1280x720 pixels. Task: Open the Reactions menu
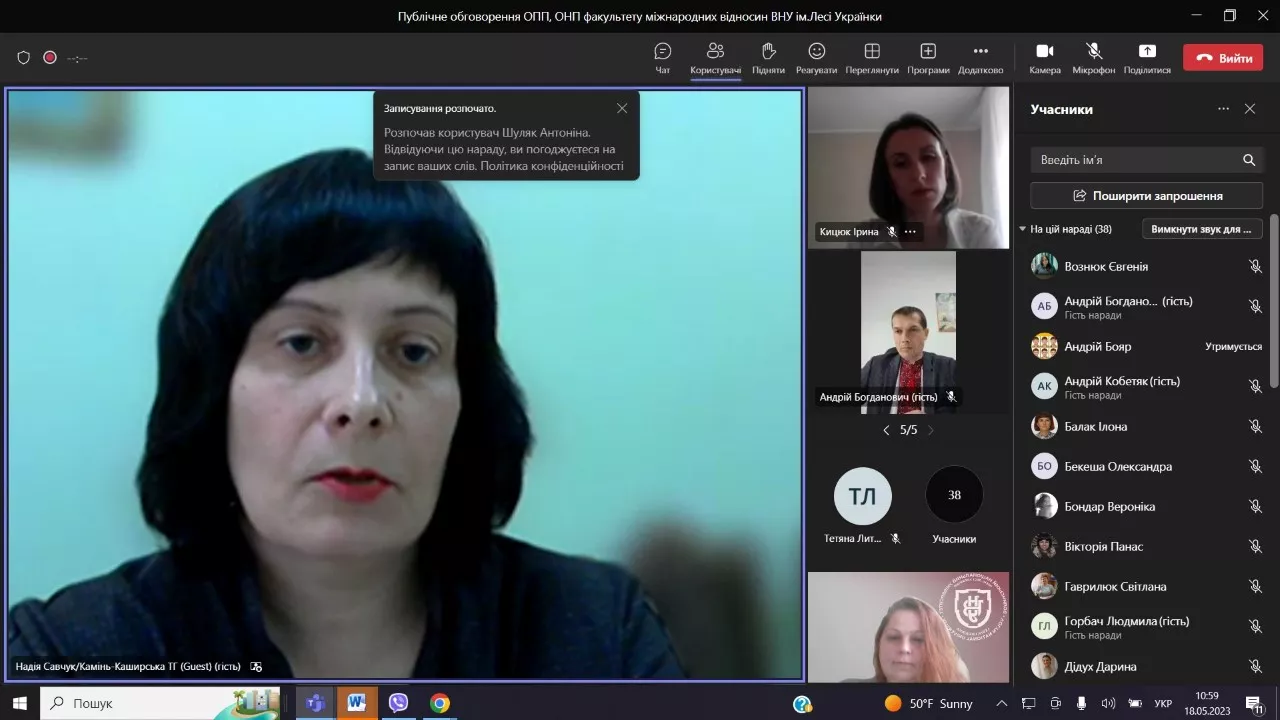coord(816,58)
